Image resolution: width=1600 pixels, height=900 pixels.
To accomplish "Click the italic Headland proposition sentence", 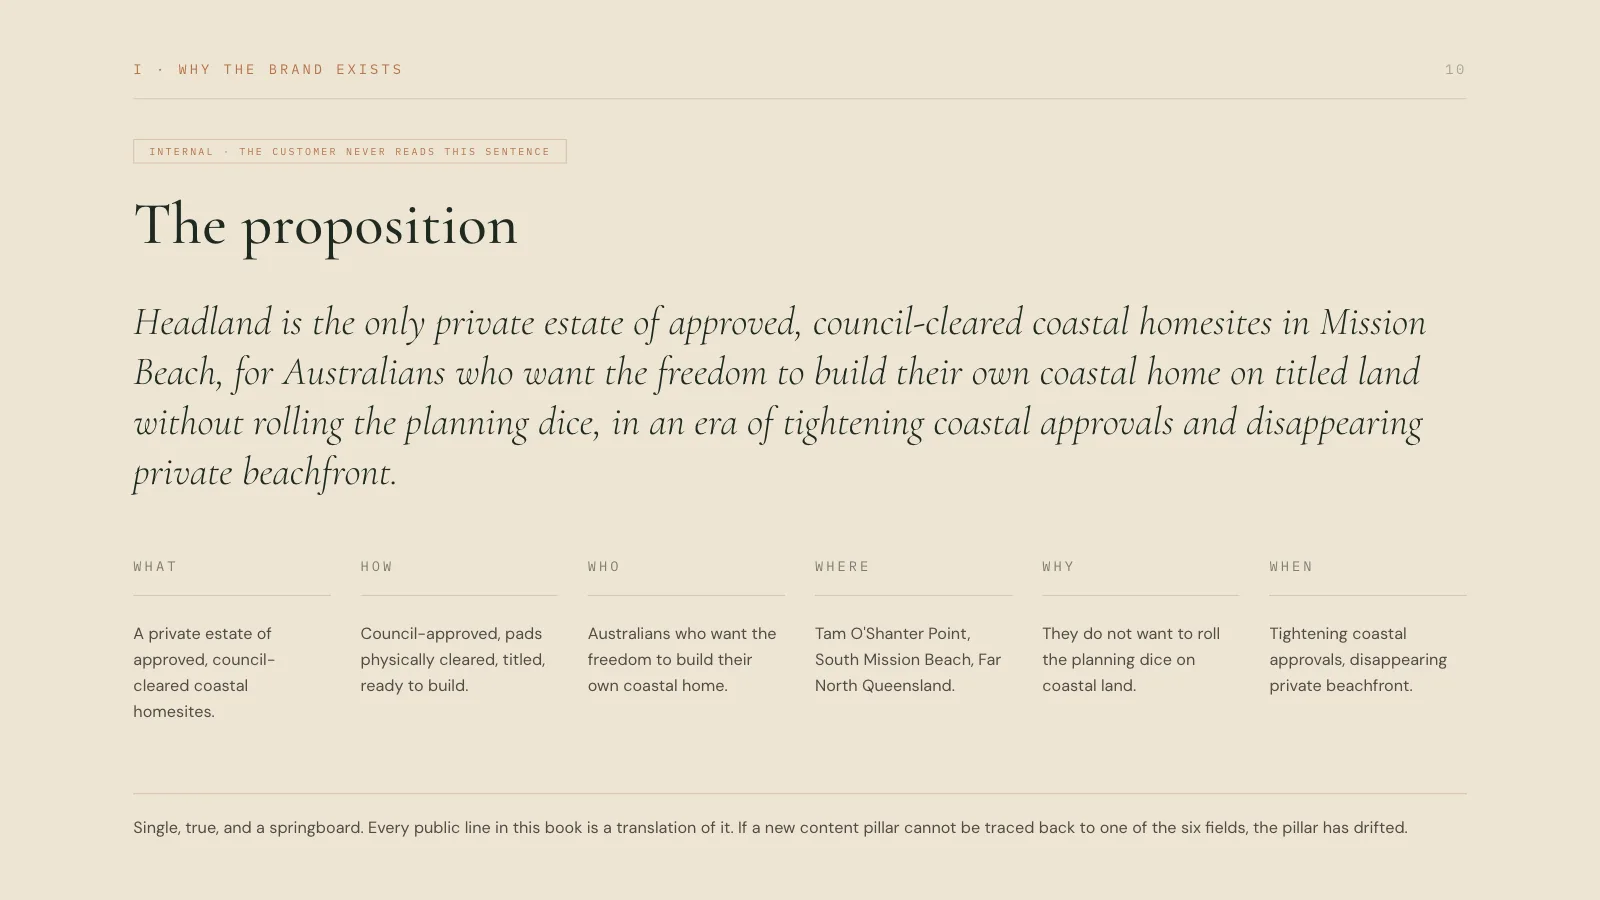I will coord(780,397).
